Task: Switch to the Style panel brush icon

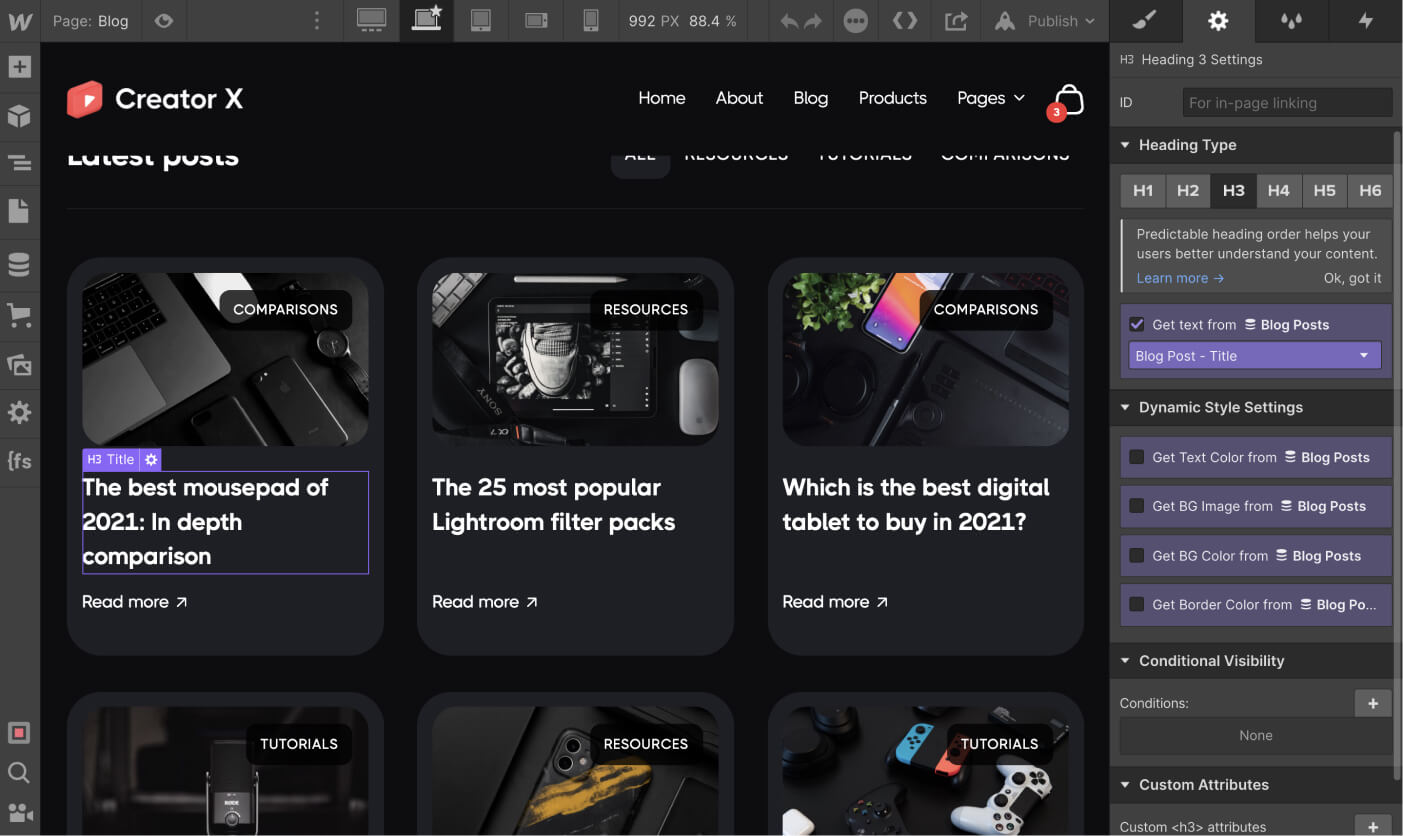Action: point(1145,20)
